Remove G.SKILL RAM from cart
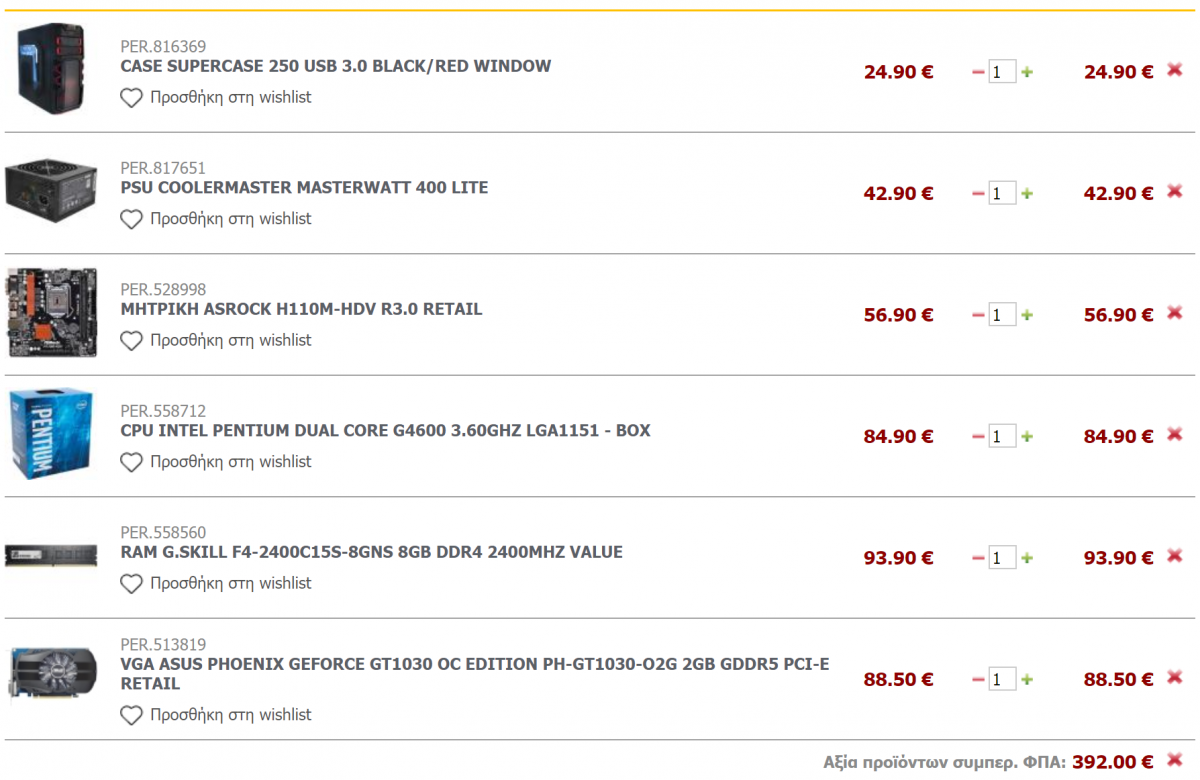This screenshot has width=1200, height=780. (1175, 555)
